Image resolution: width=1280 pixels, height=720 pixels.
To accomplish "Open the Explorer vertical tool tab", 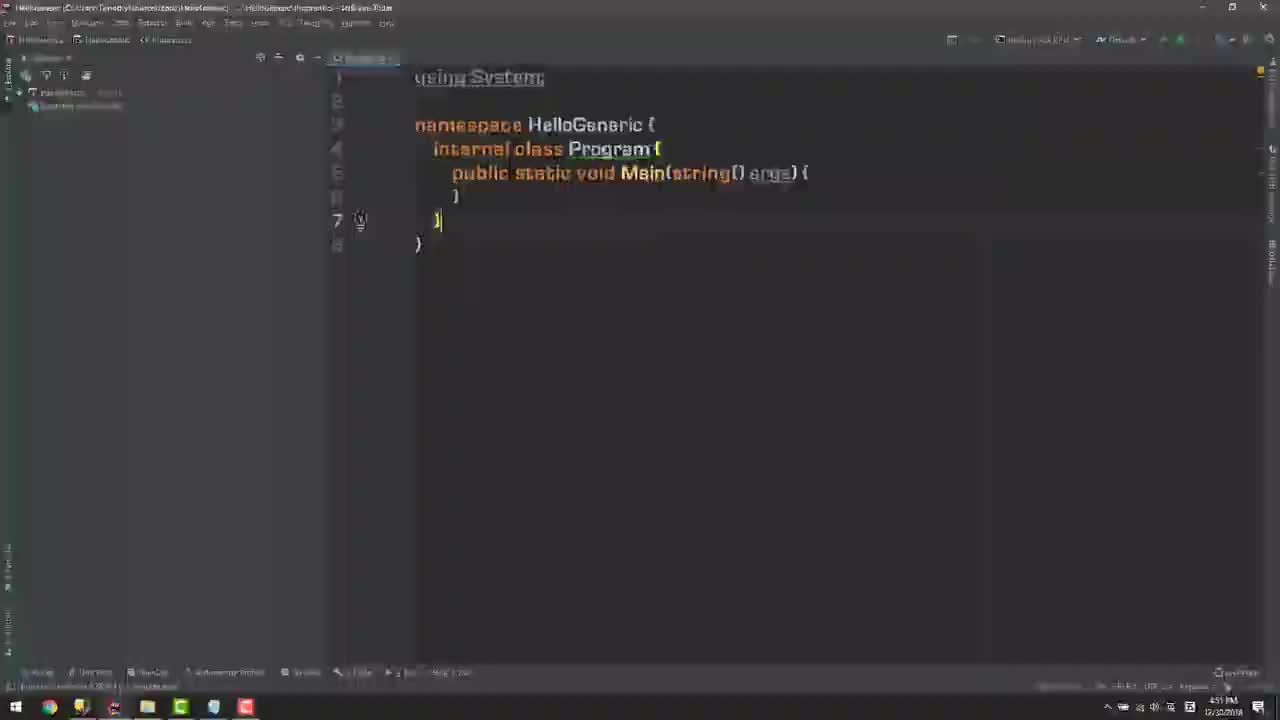I will [x=8, y=78].
